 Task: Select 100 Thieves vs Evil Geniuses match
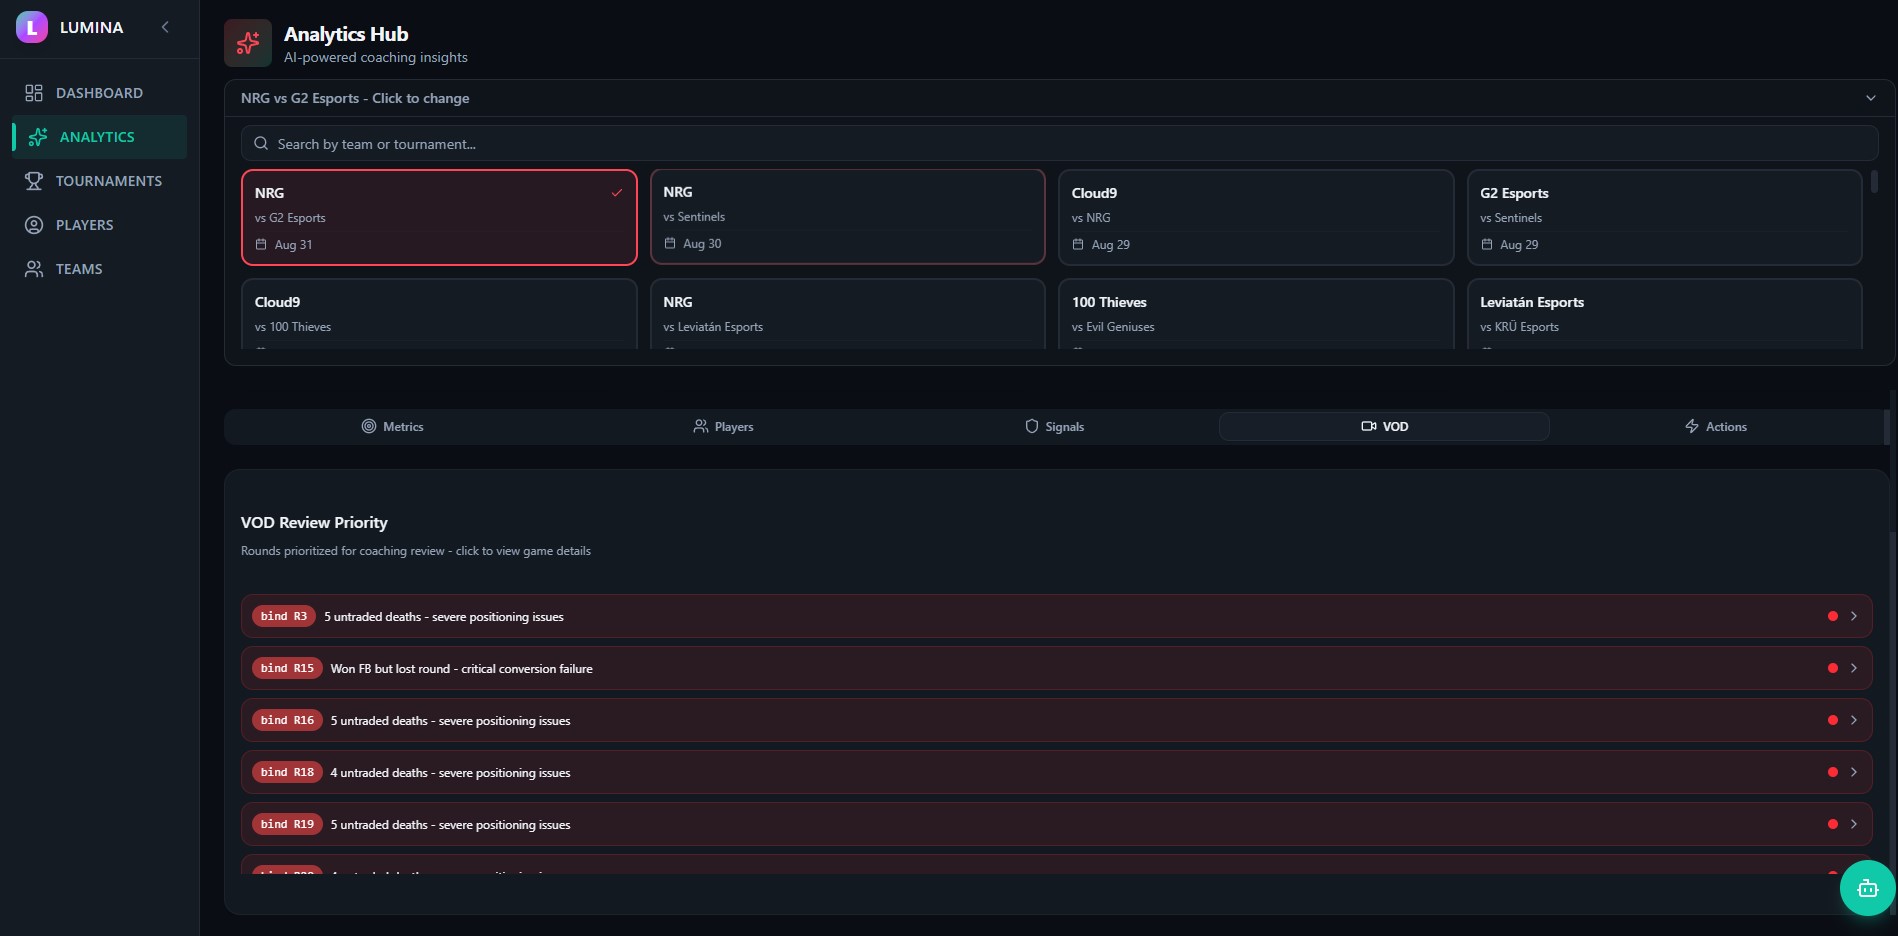1256,314
